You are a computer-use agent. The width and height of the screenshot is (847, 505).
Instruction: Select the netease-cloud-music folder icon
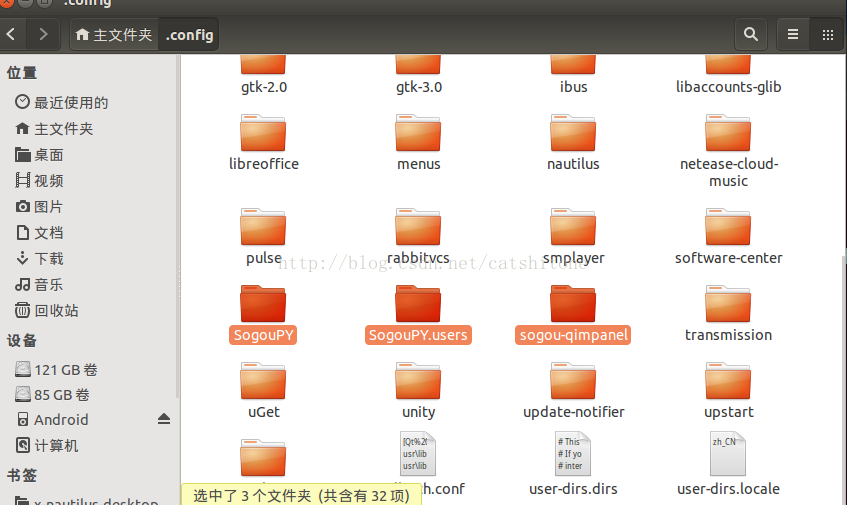728,133
